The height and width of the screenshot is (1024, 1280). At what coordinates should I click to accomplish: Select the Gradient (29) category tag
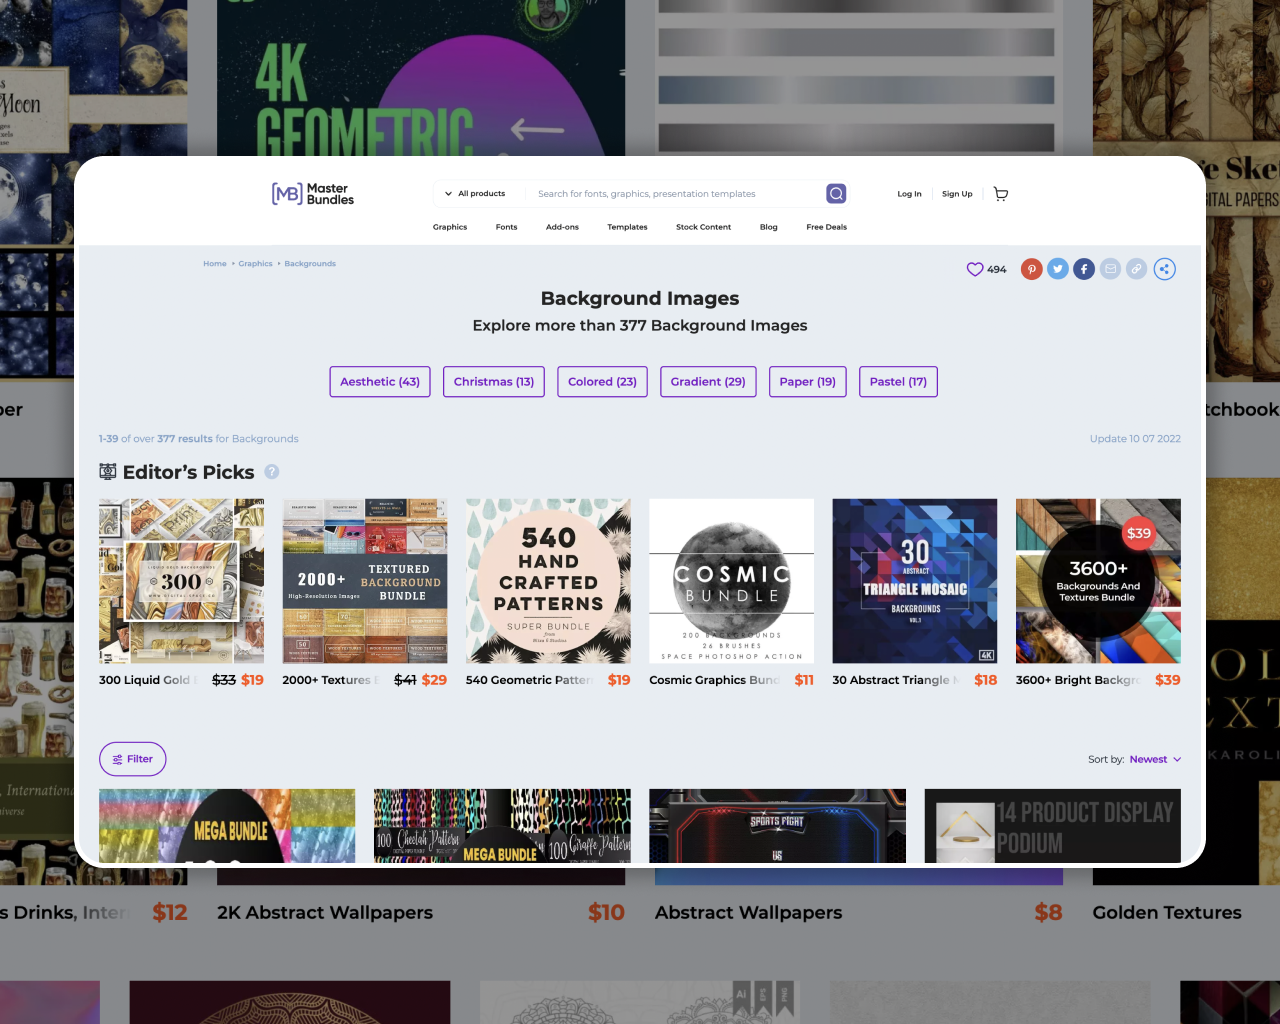pos(708,382)
